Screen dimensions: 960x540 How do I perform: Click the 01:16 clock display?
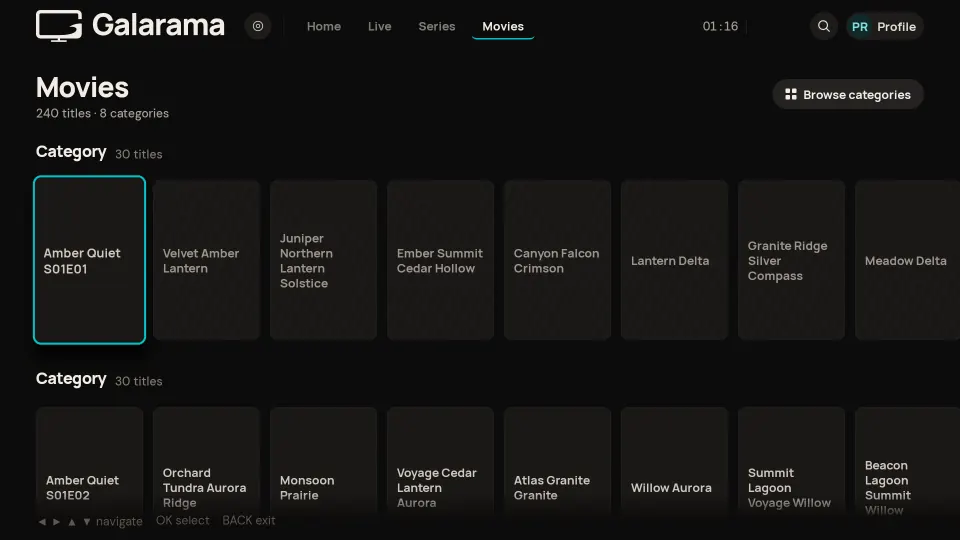(720, 26)
